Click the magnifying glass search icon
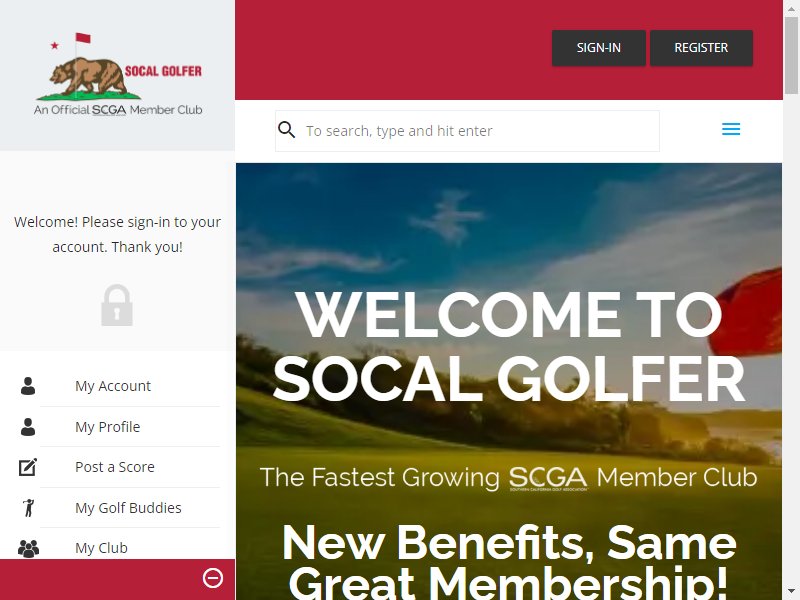This screenshot has width=800, height=600. point(286,130)
